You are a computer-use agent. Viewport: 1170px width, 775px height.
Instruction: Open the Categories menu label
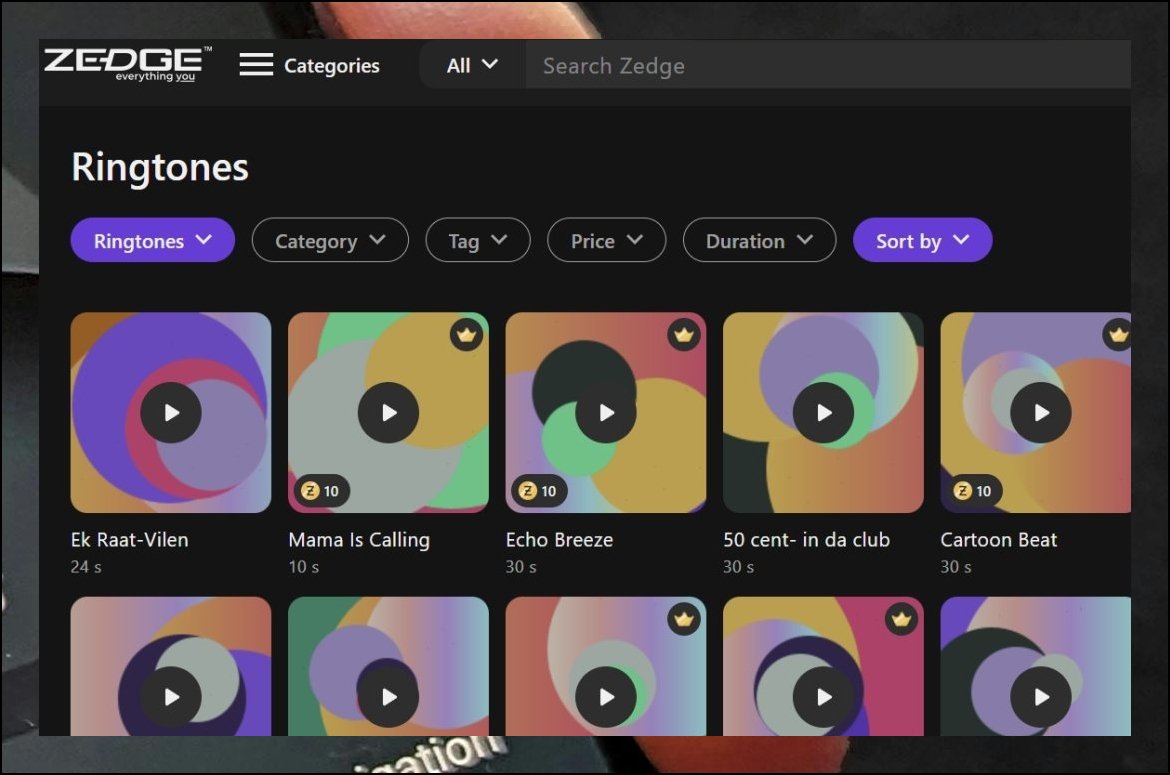click(331, 66)
